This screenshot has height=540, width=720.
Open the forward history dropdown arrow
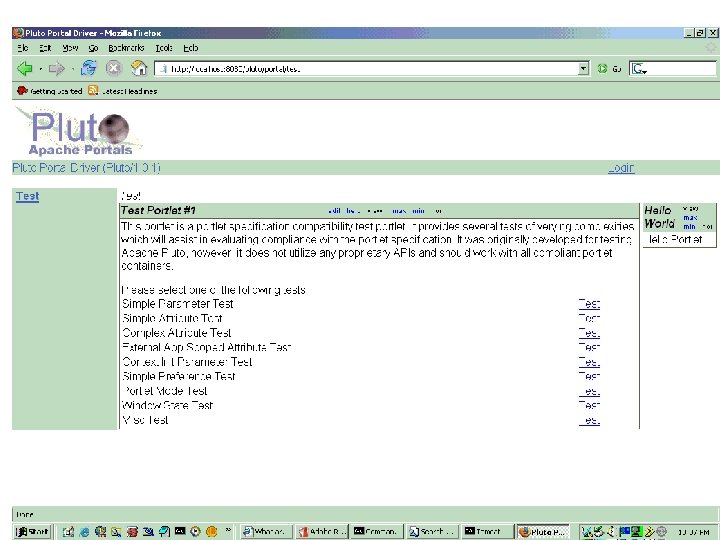[73, 69]
